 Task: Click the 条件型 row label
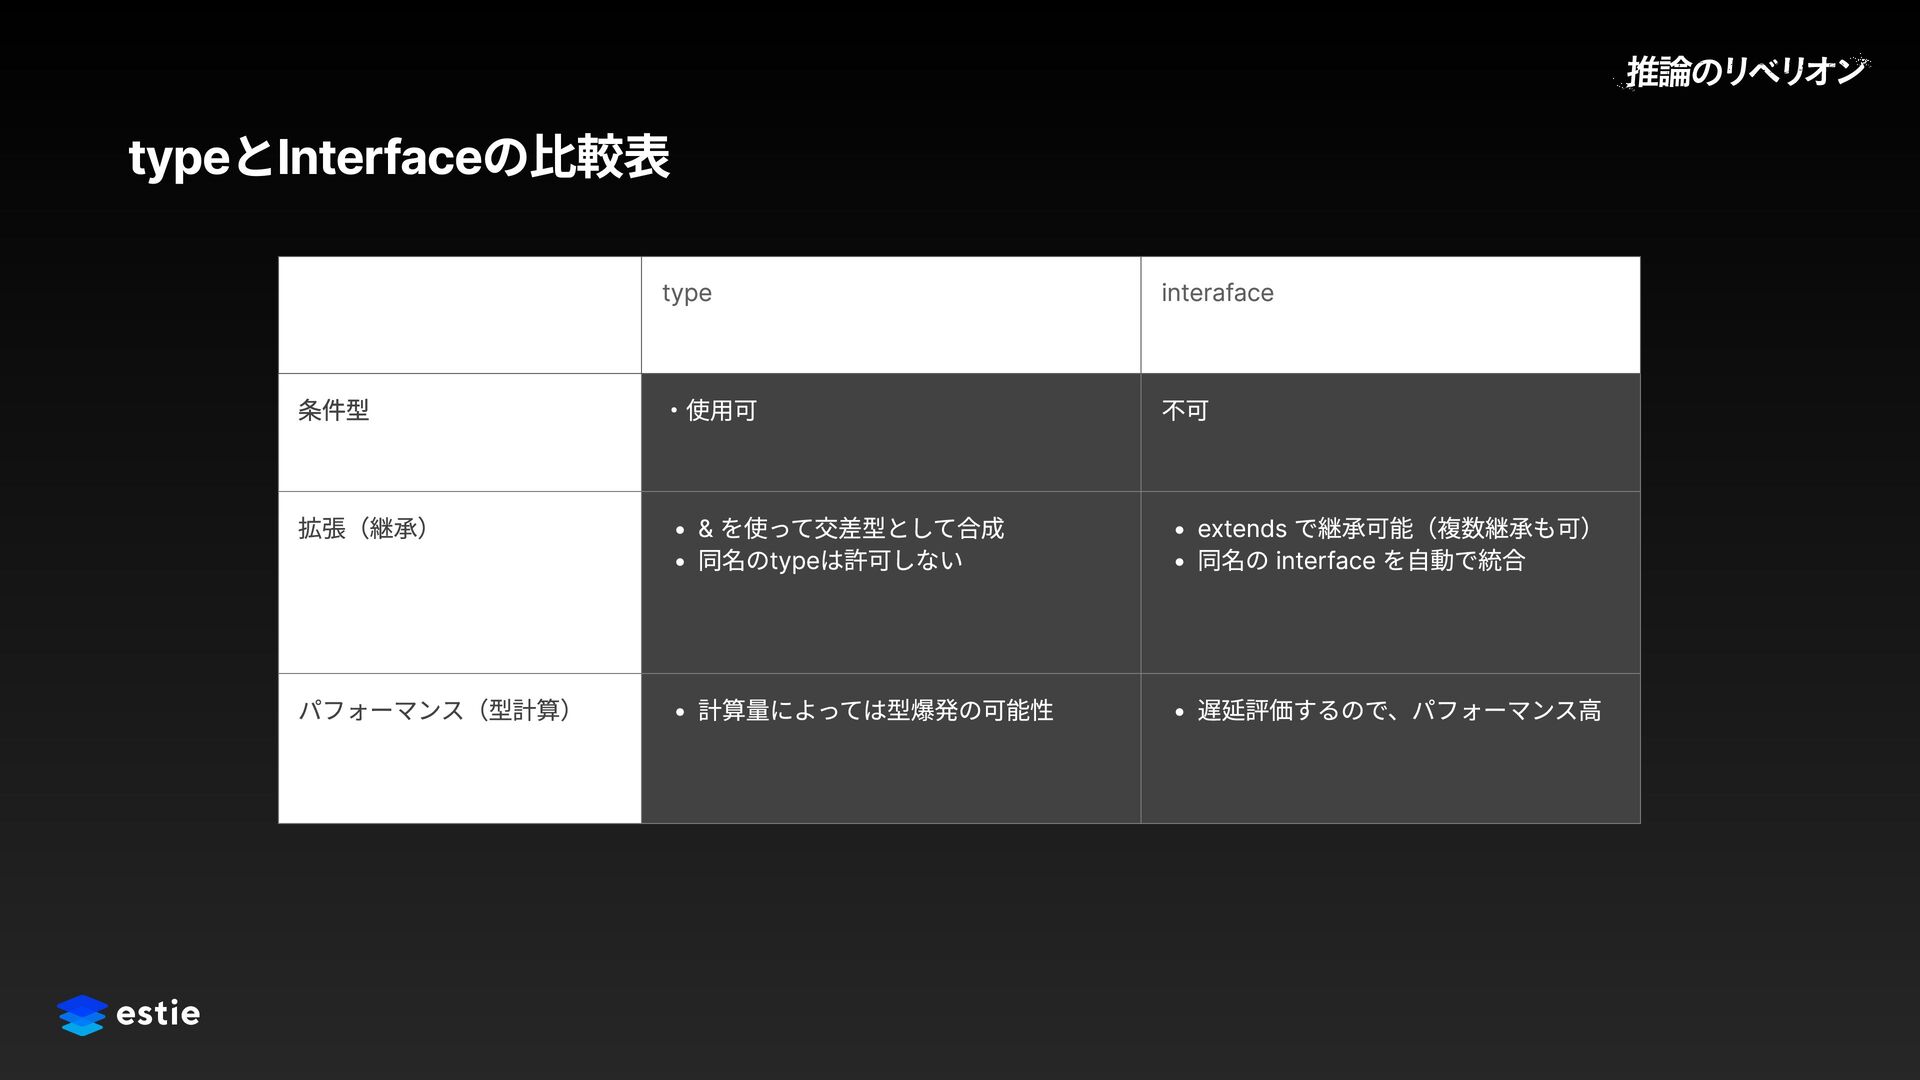(333, 410)
